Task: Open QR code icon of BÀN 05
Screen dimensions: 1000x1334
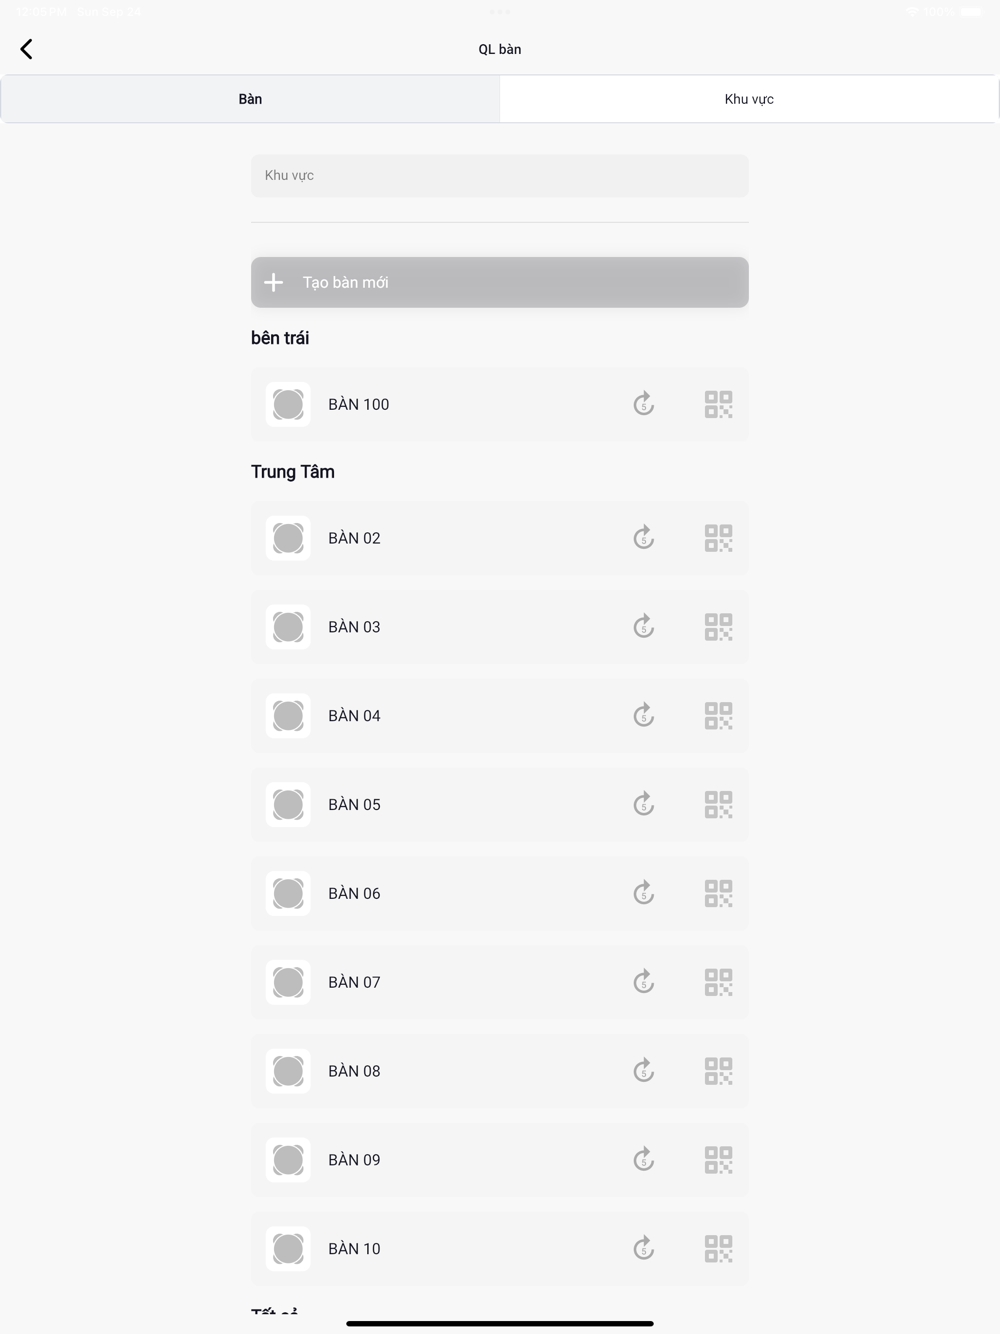Action: click(718, 805)
